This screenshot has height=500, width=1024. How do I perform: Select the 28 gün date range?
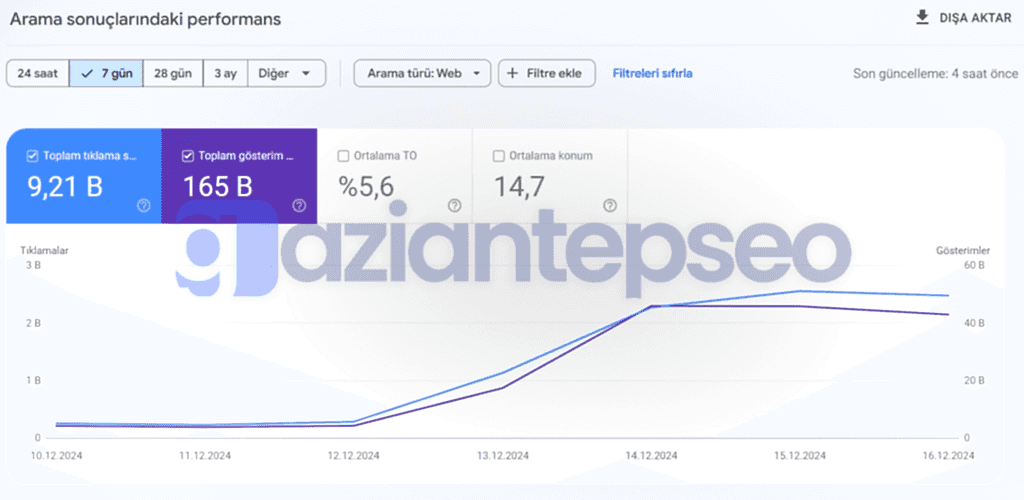172,73
